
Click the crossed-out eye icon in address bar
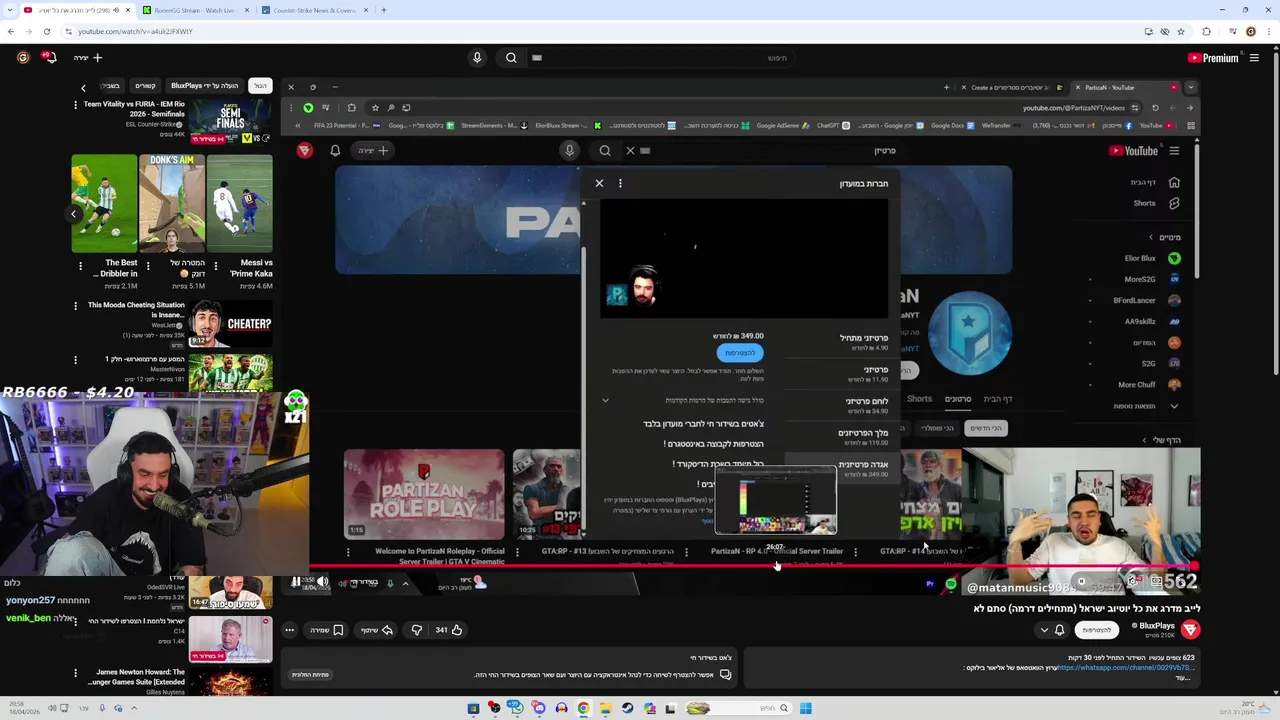[x=1164, y=31]
